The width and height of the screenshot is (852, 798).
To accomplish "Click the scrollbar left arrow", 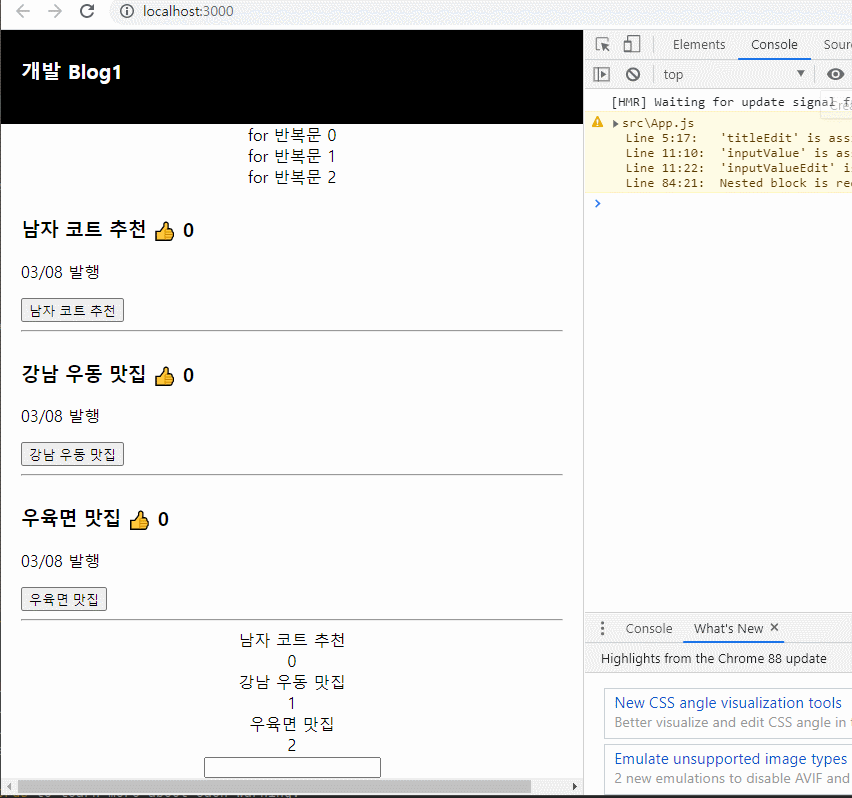I will tap(9, 786).
